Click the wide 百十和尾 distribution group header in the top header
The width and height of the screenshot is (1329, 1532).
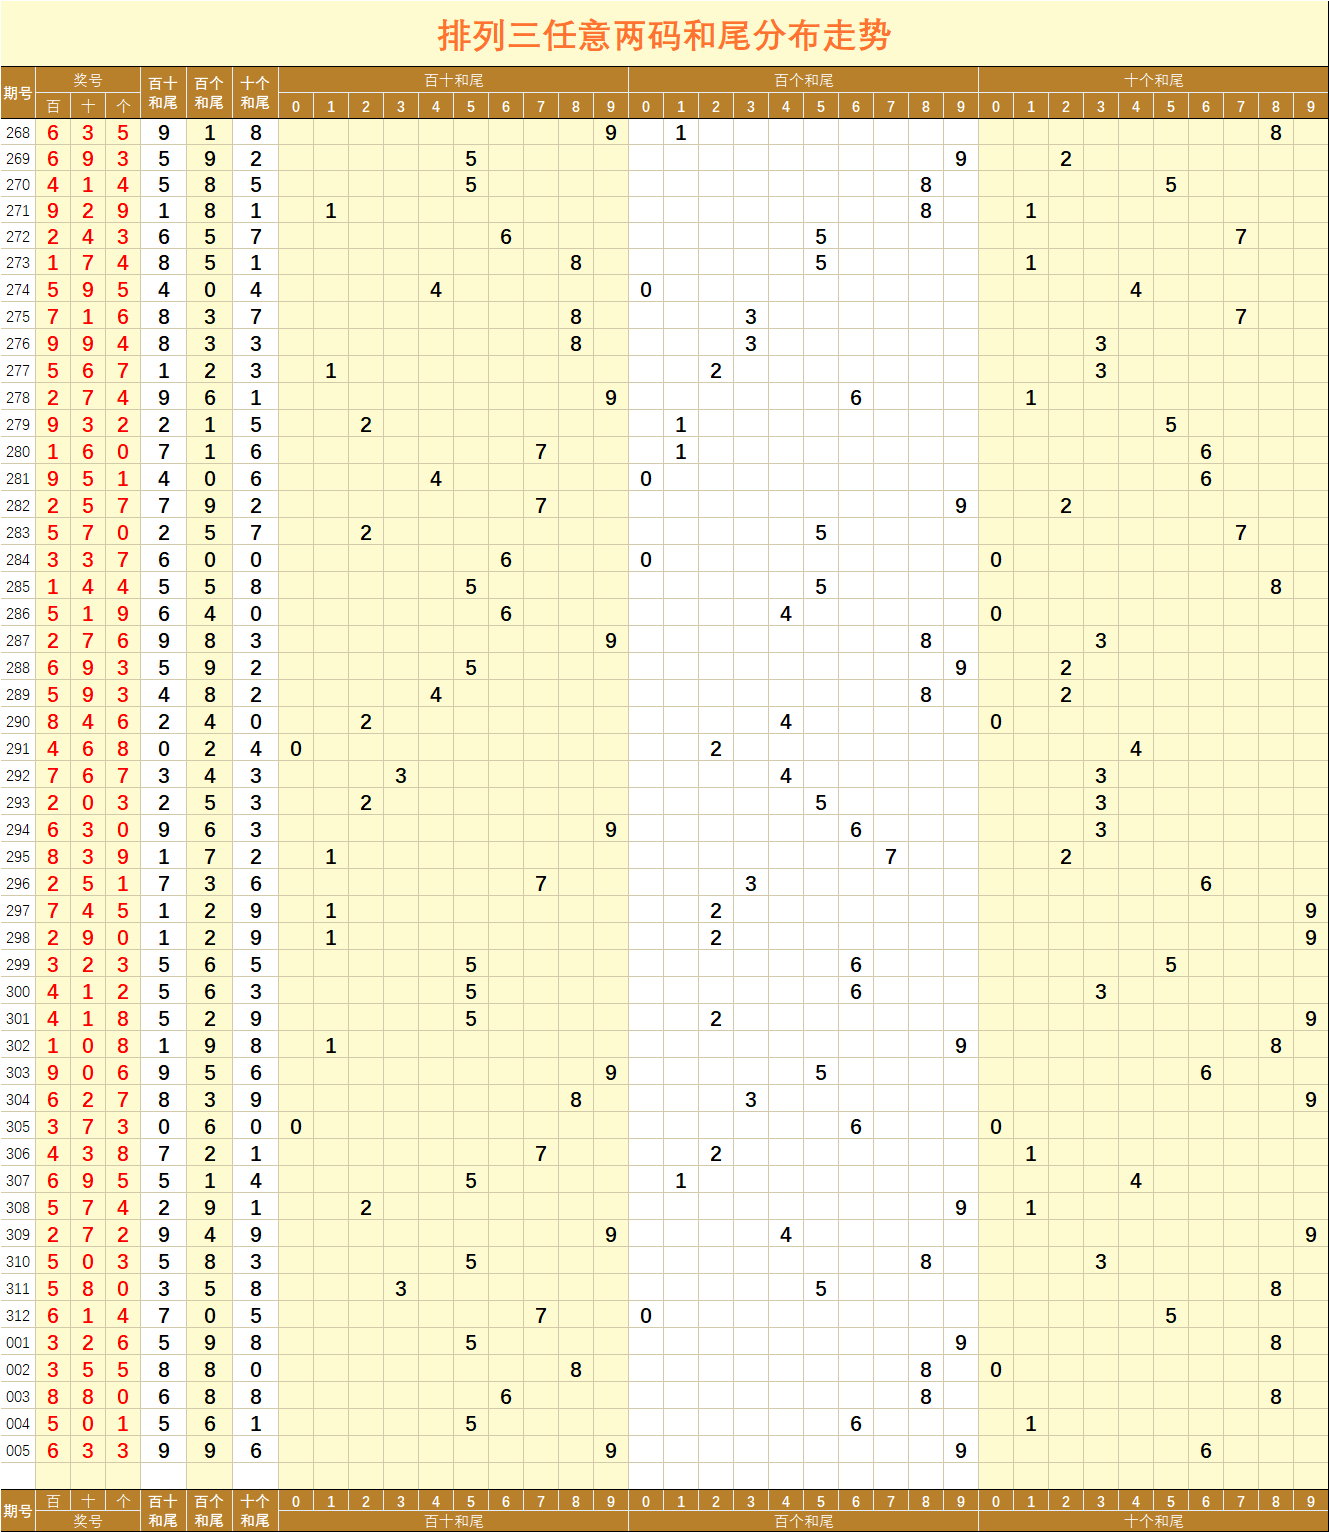[453, 80]
